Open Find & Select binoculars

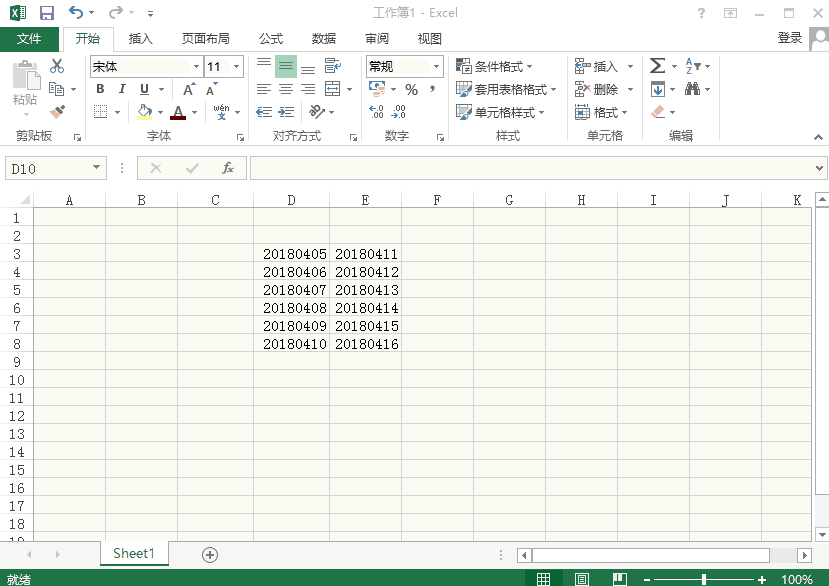click(692, 89)
